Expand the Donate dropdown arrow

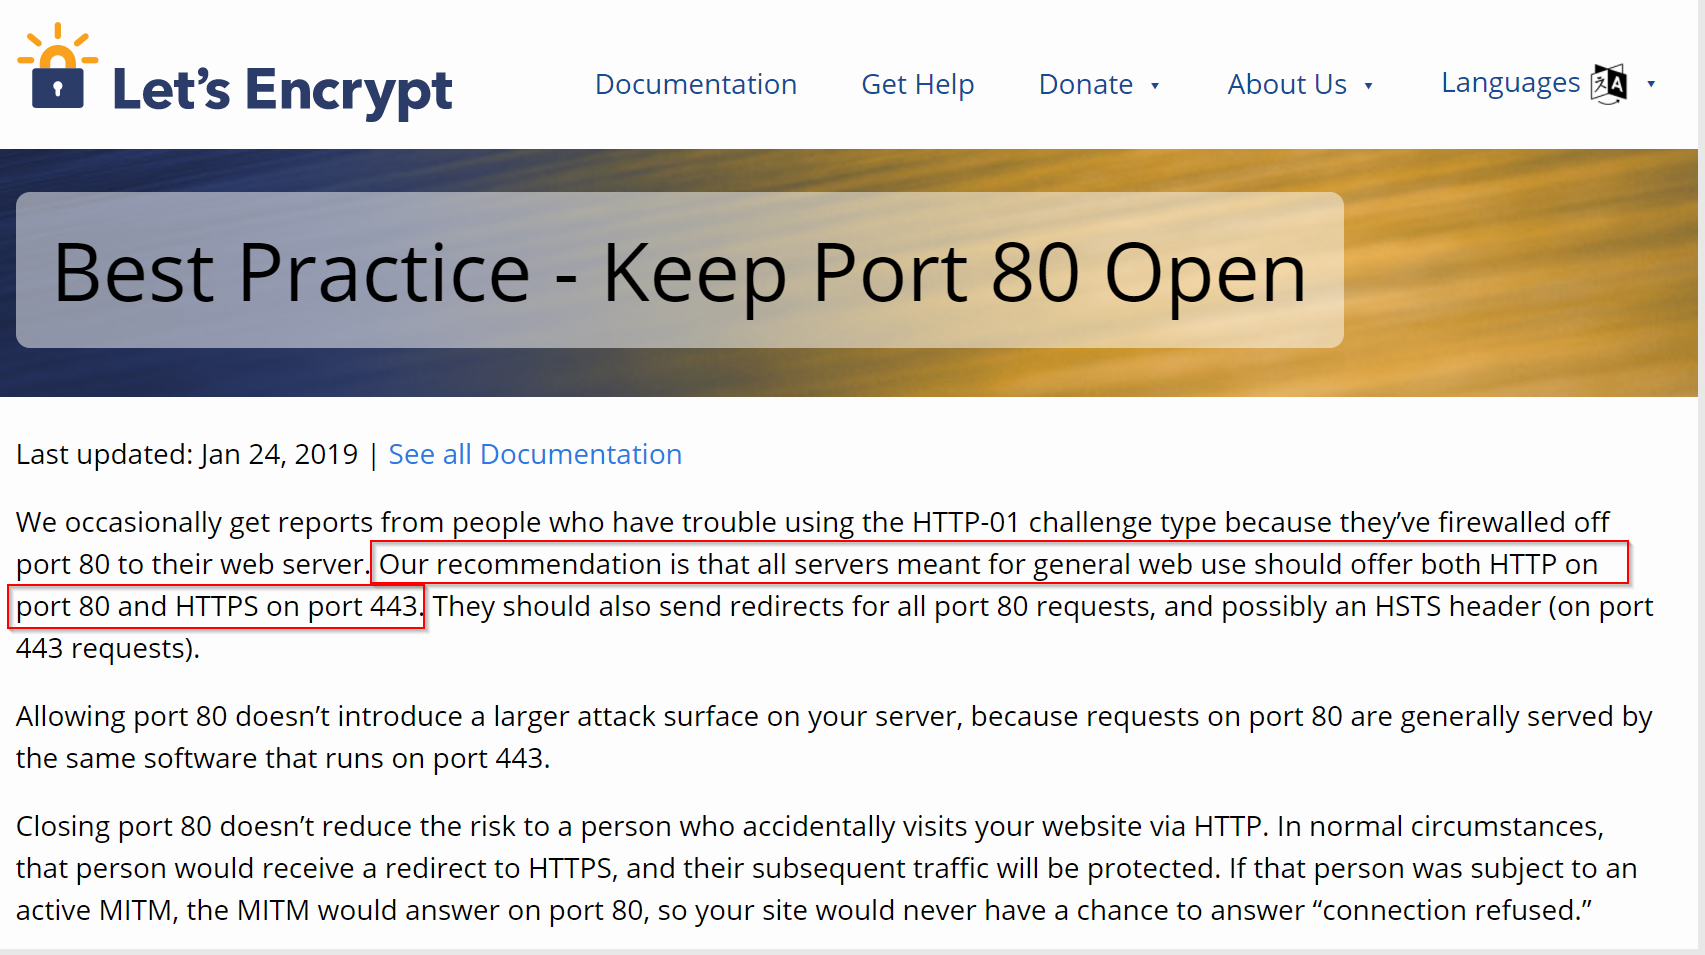[1155, 86]
